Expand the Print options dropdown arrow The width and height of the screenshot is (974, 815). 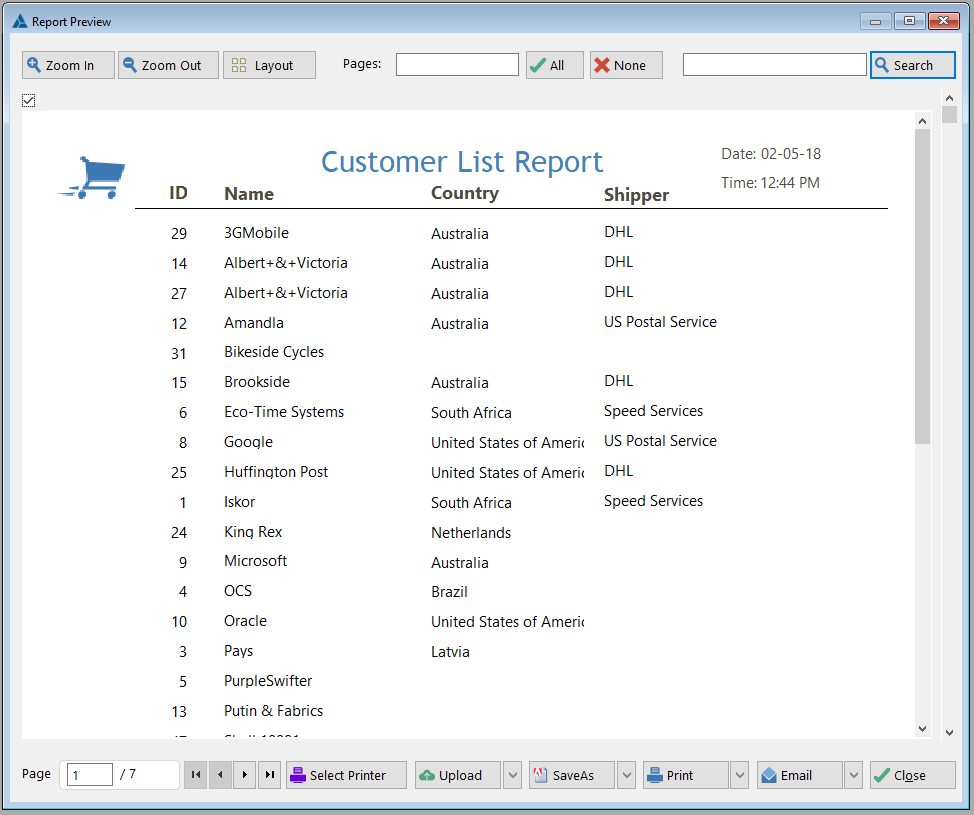pyautogui.click(x=740, y=775)
